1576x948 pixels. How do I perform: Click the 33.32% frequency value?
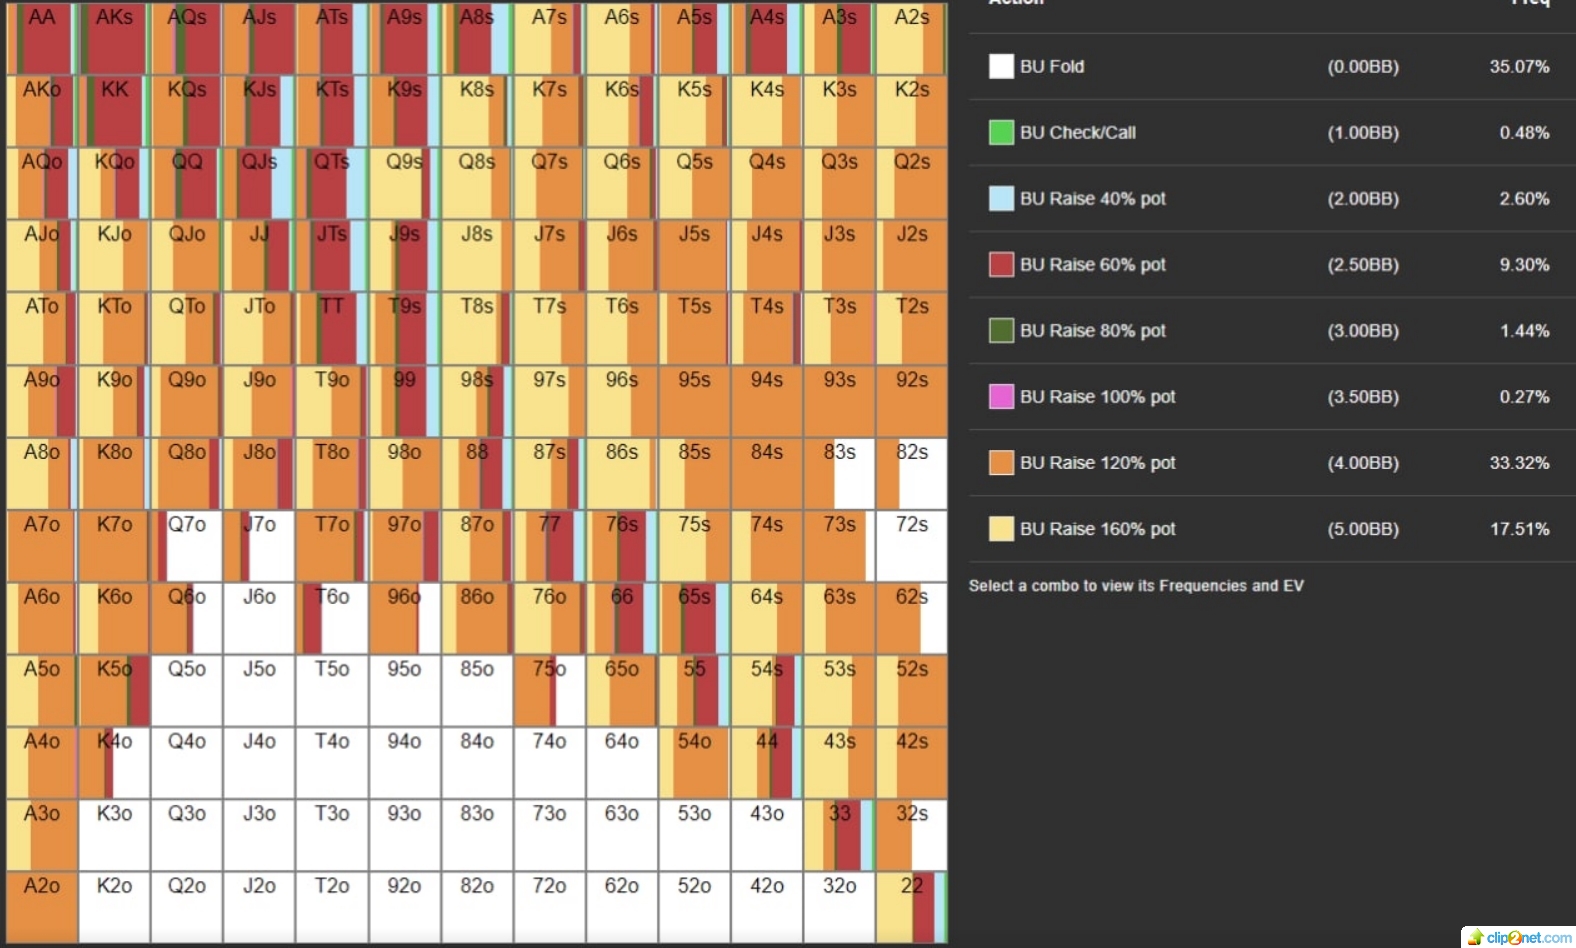(1519, 462)
